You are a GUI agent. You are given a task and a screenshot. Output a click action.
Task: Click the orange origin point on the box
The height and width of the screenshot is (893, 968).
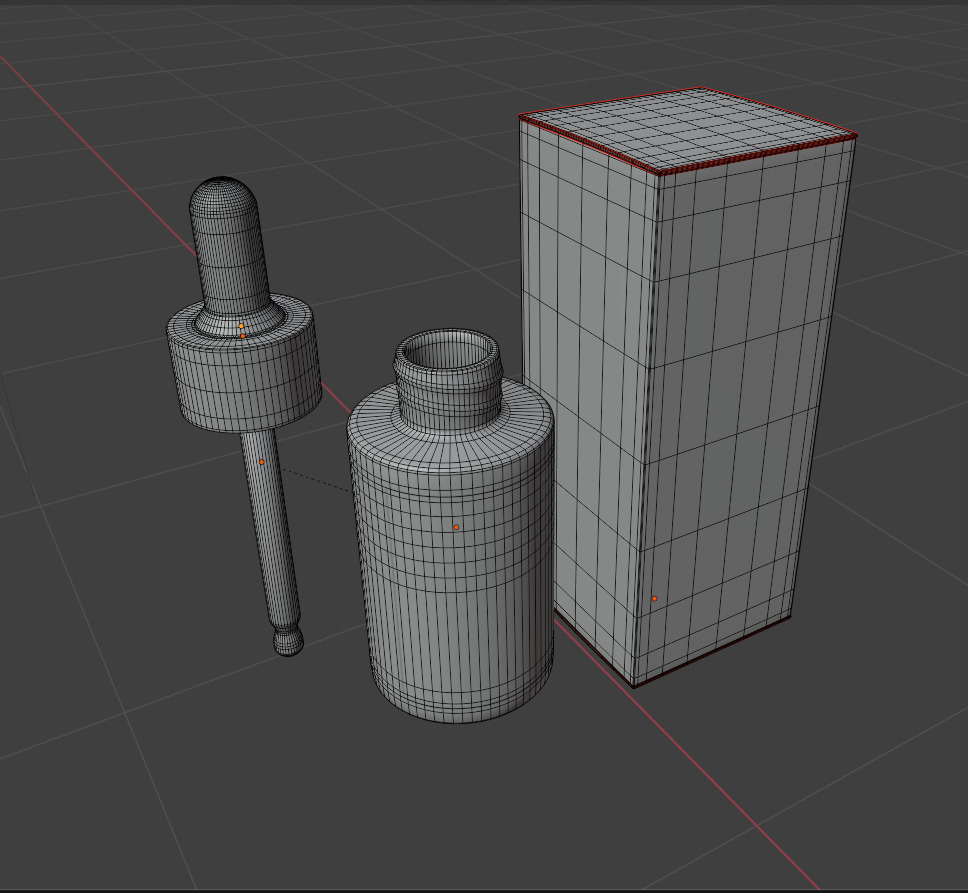point(654,599)
